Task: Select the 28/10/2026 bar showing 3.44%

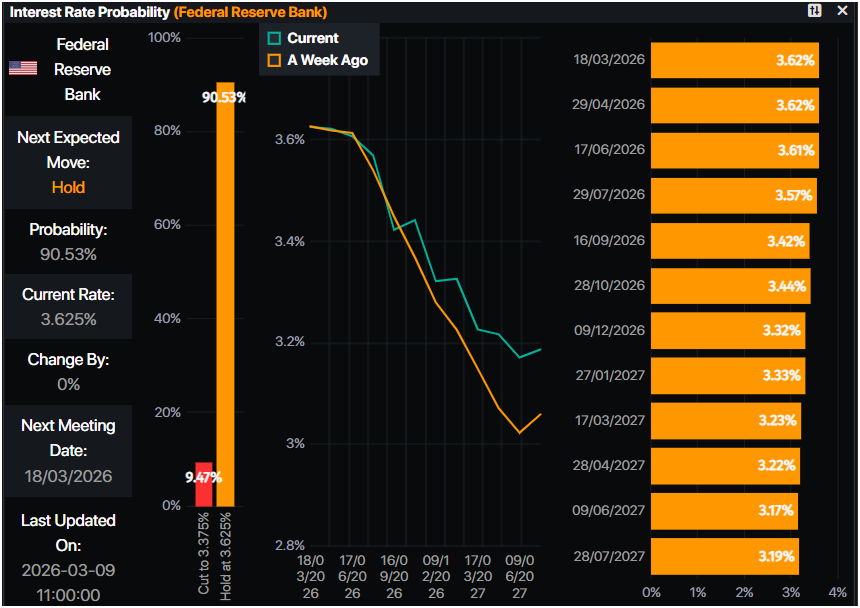Action: (730, 286)
